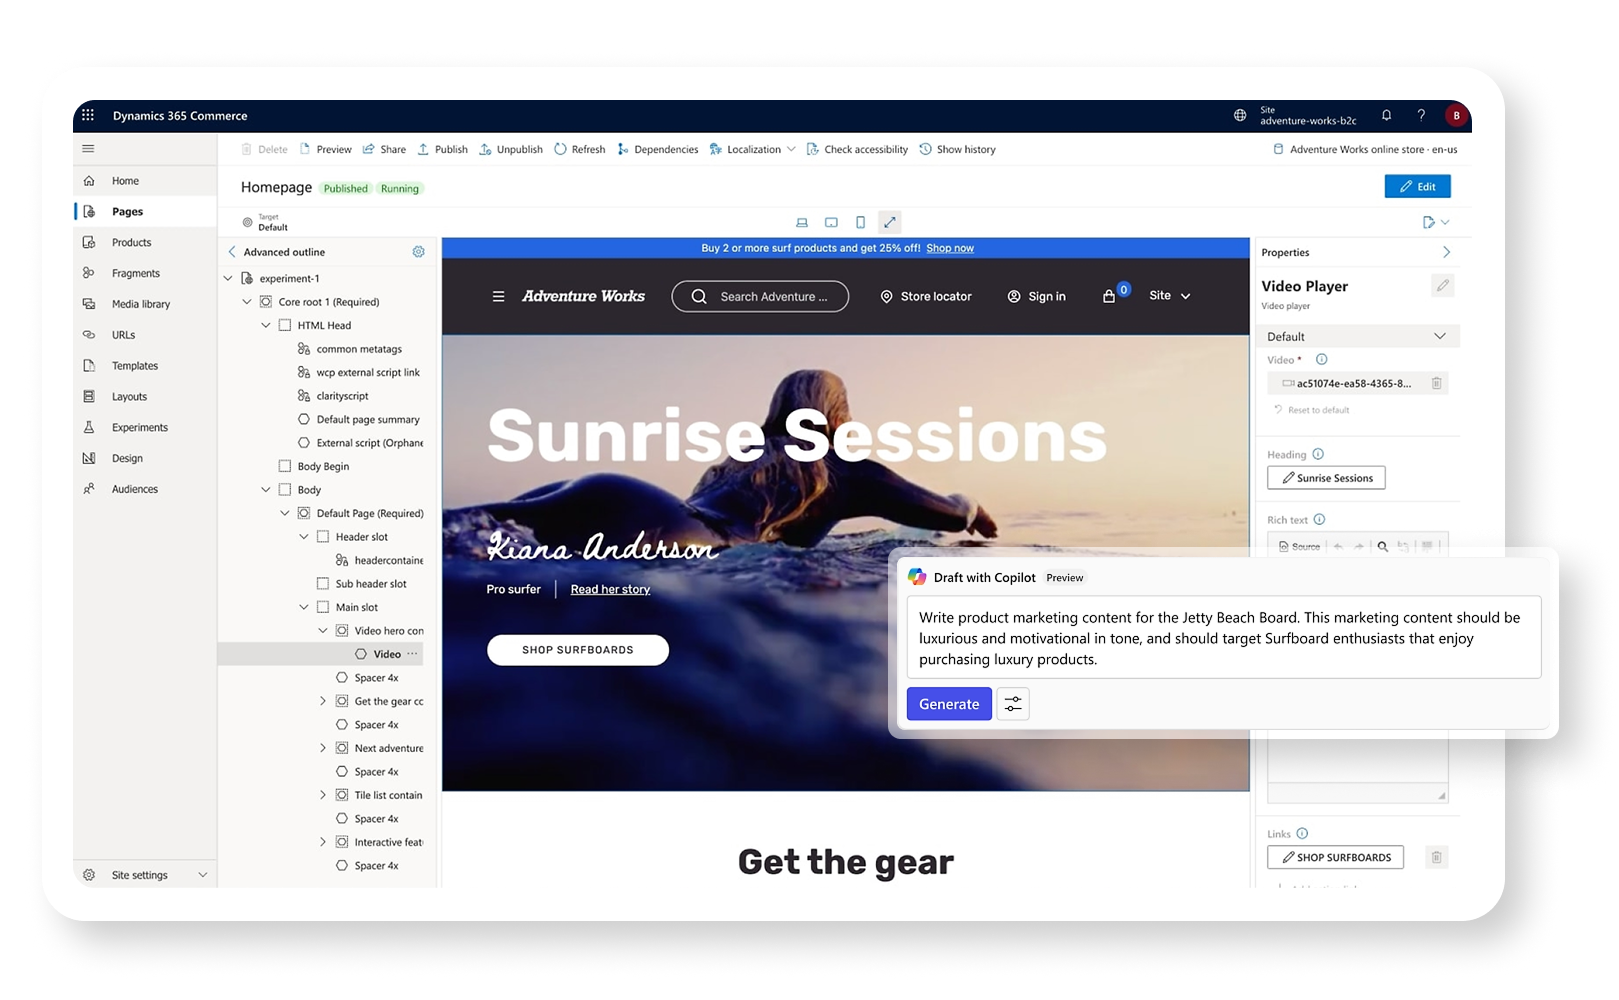Open the Site dropdown in preview header

pyautogui.click(x=1170, y=296)
